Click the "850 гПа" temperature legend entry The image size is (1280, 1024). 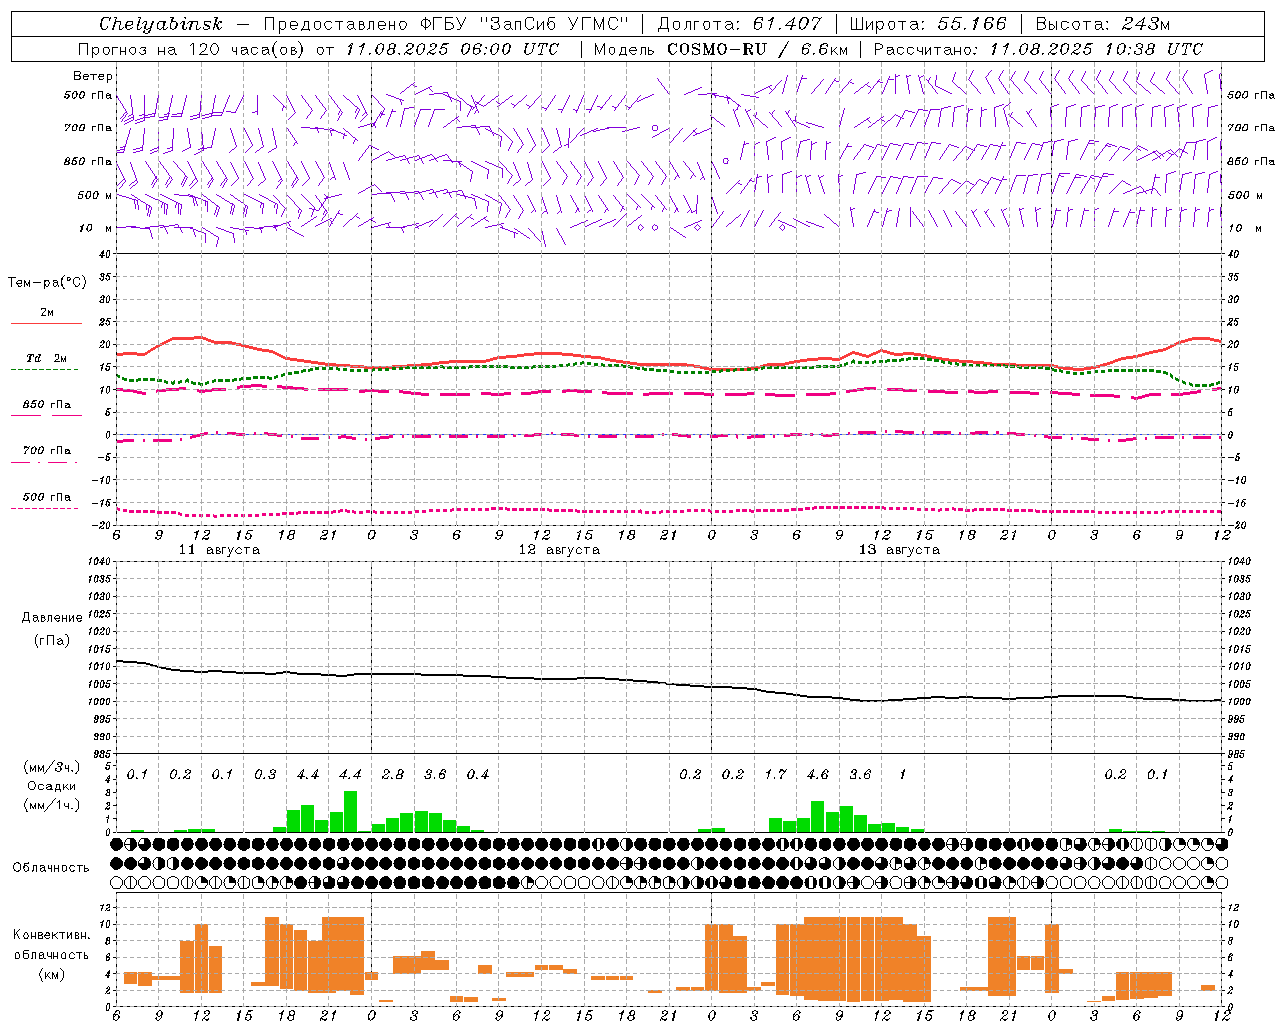(x=46, y=407)
